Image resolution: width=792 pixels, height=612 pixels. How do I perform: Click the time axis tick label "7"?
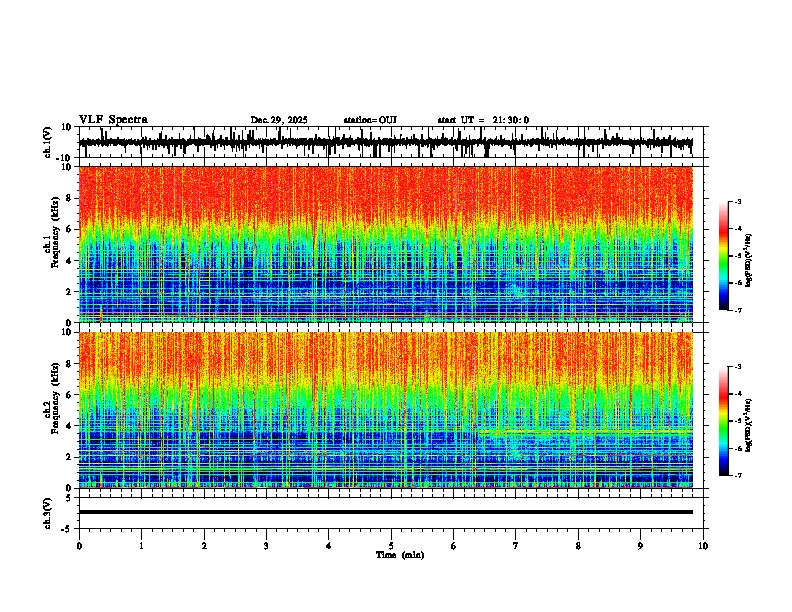point(516,546)
